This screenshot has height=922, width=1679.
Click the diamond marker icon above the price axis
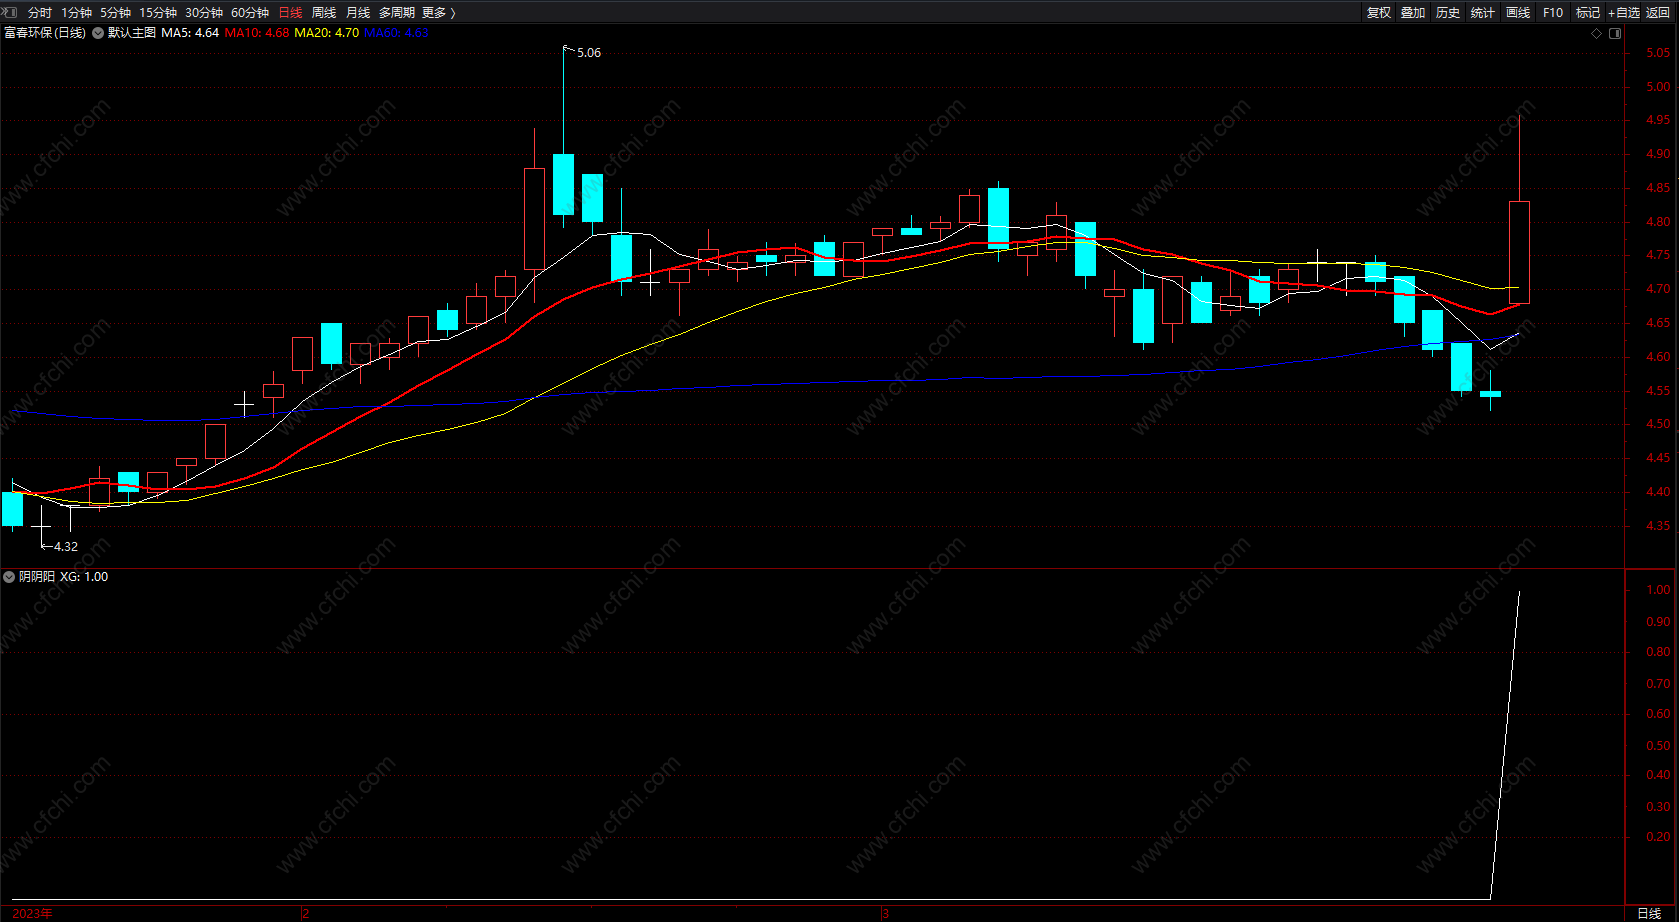(x=1597, y=33)
